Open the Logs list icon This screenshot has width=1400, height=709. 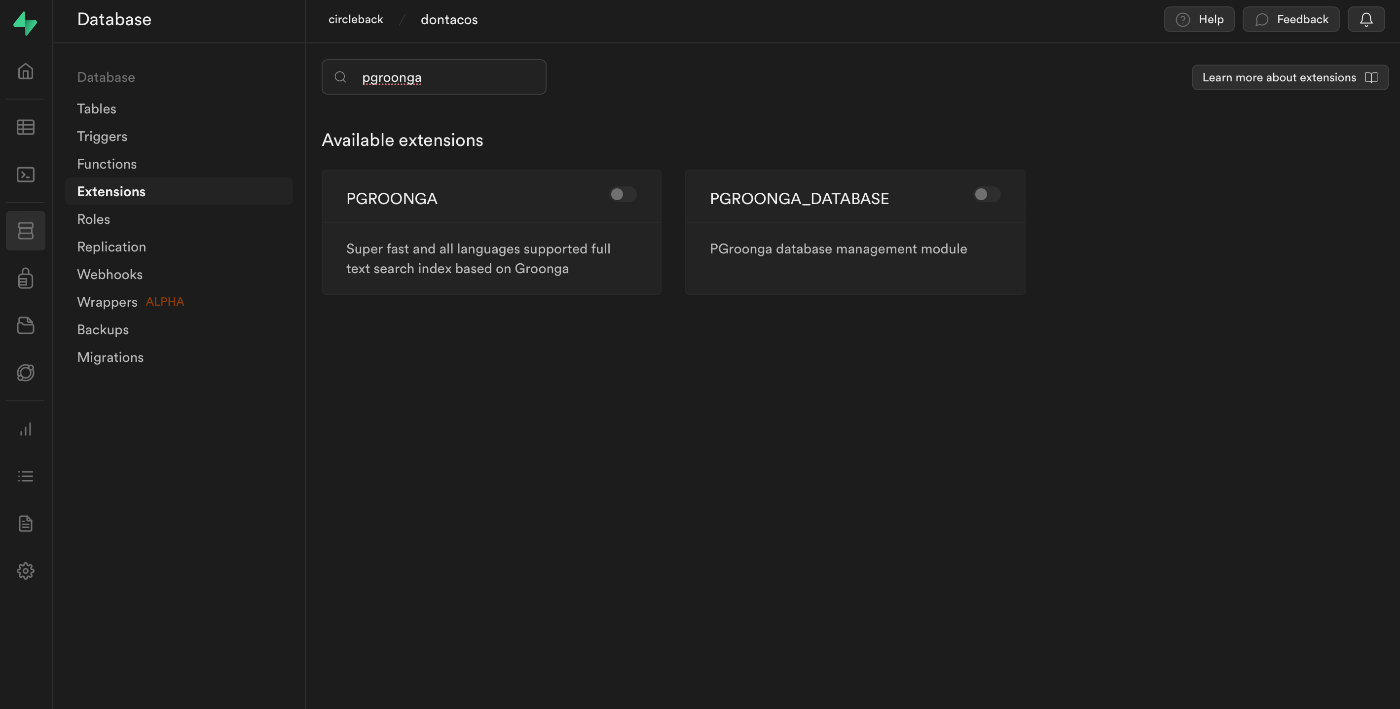[x=26, y=476]
